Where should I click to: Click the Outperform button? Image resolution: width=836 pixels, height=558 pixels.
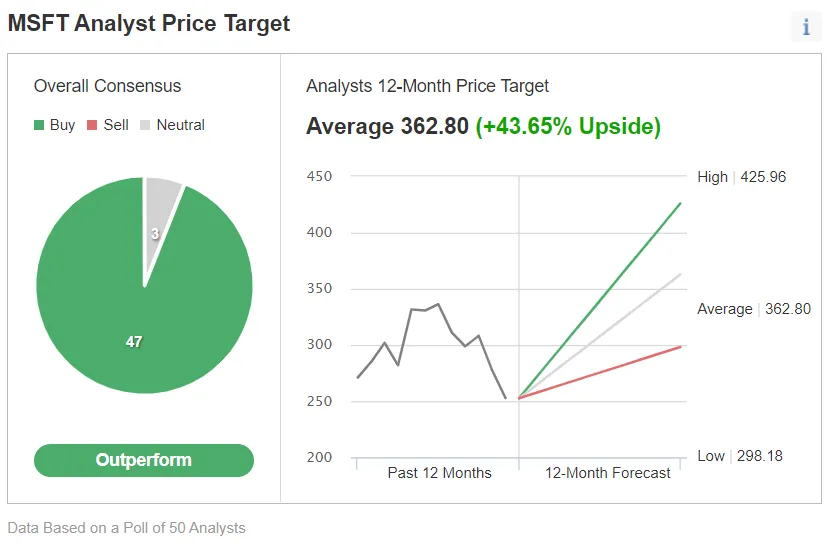coord(144,460)
